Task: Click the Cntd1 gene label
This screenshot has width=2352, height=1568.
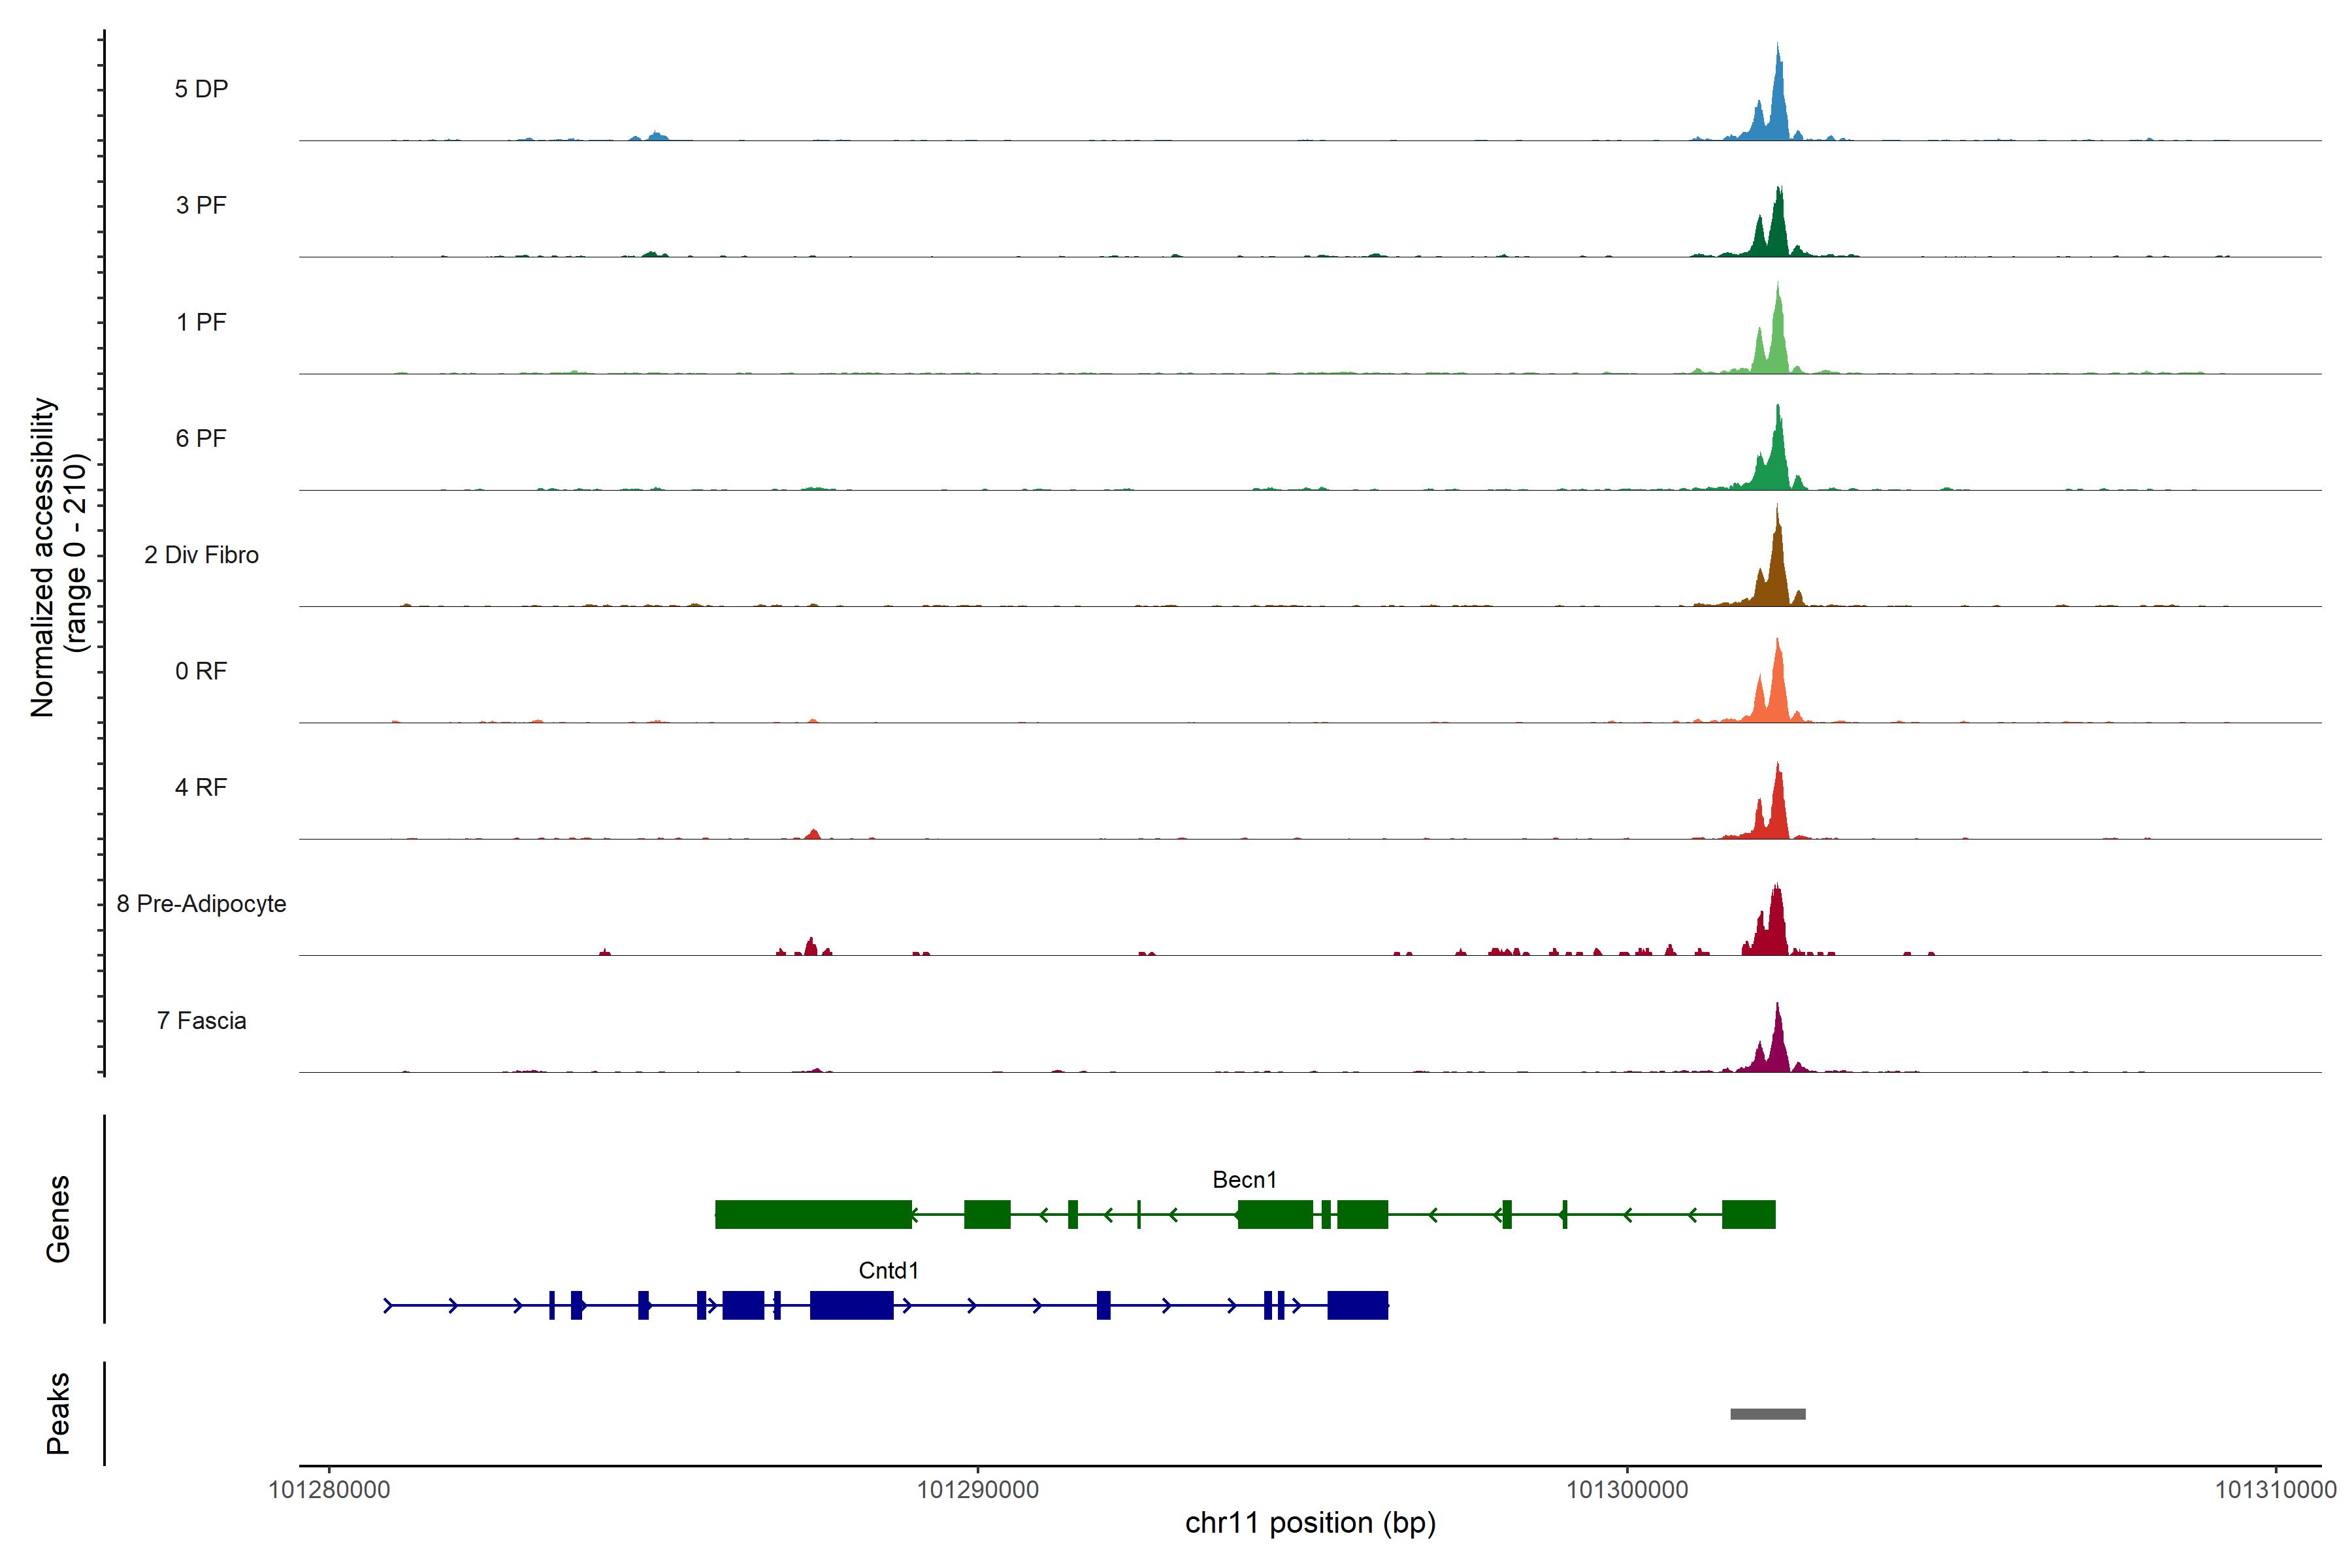Action: pos(888,1270)
